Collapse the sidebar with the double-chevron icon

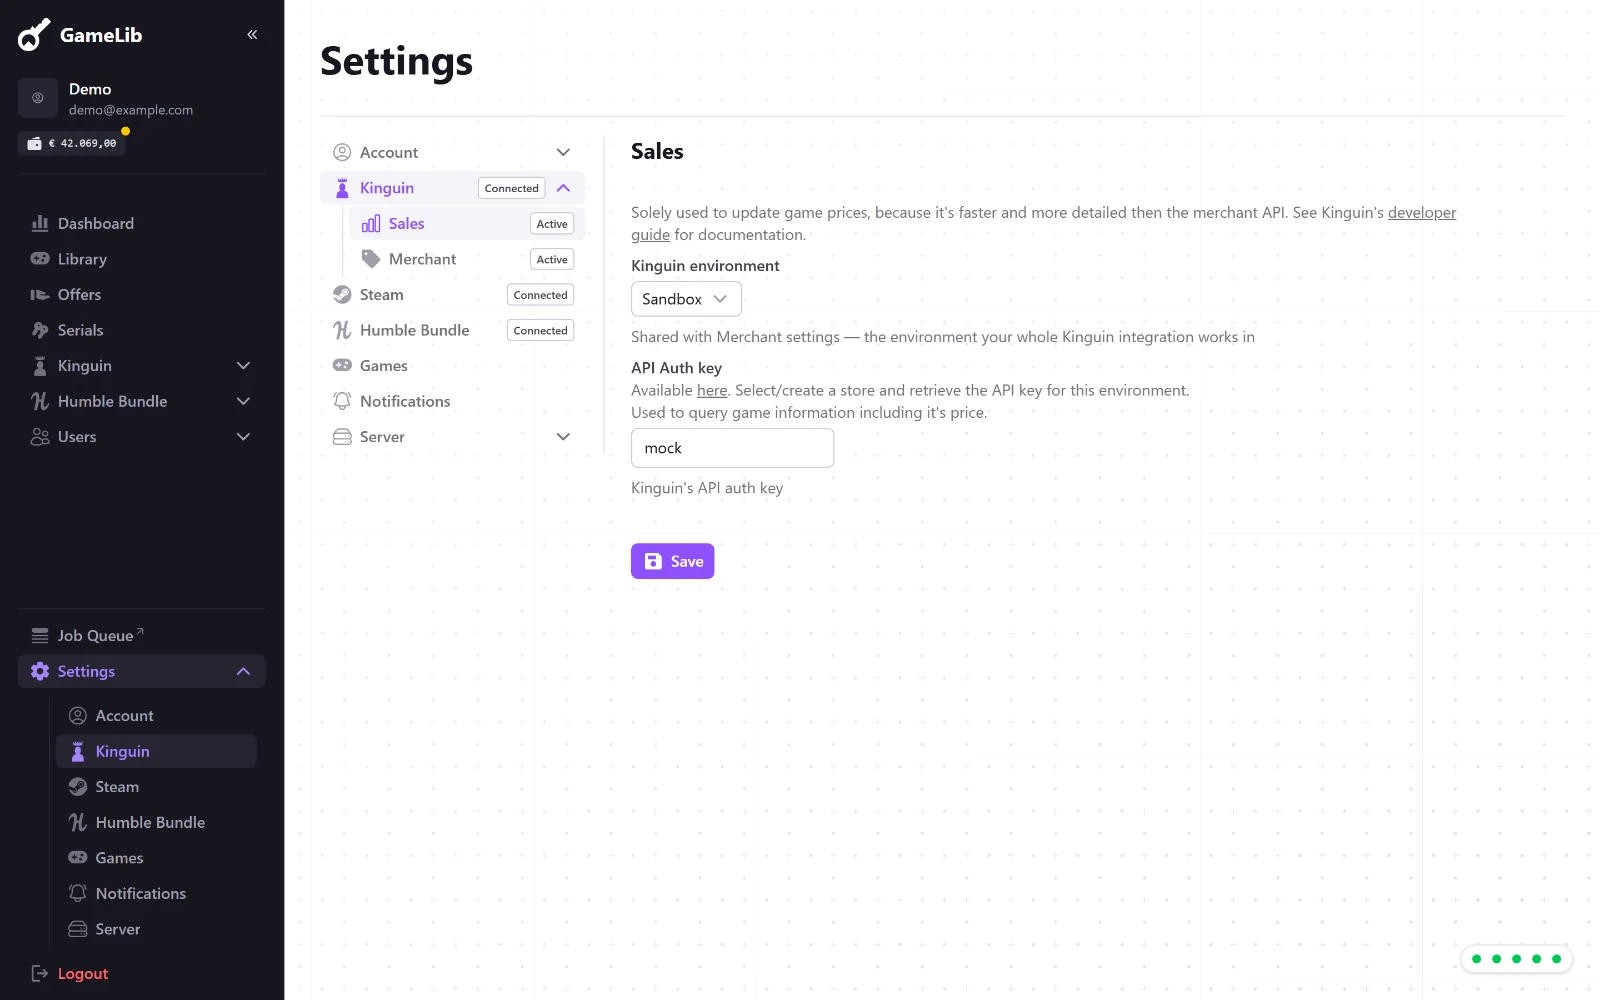(252, 35)
